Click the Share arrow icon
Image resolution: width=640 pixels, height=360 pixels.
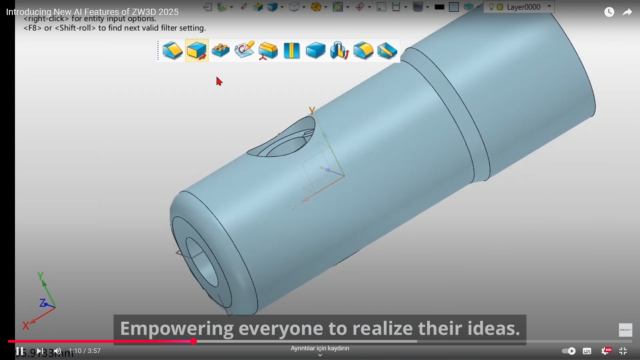tap(627, 12)
